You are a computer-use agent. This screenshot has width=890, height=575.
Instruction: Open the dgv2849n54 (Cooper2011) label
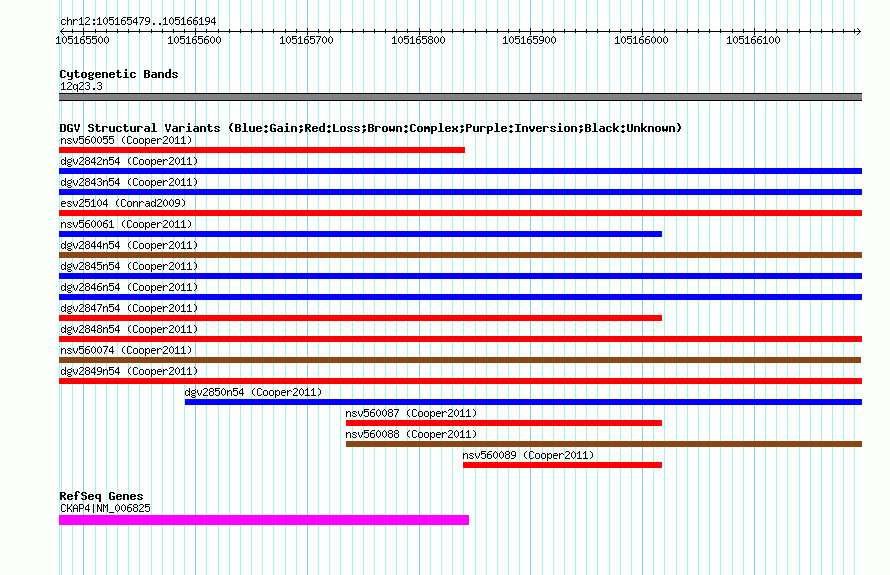pos(129,371)
